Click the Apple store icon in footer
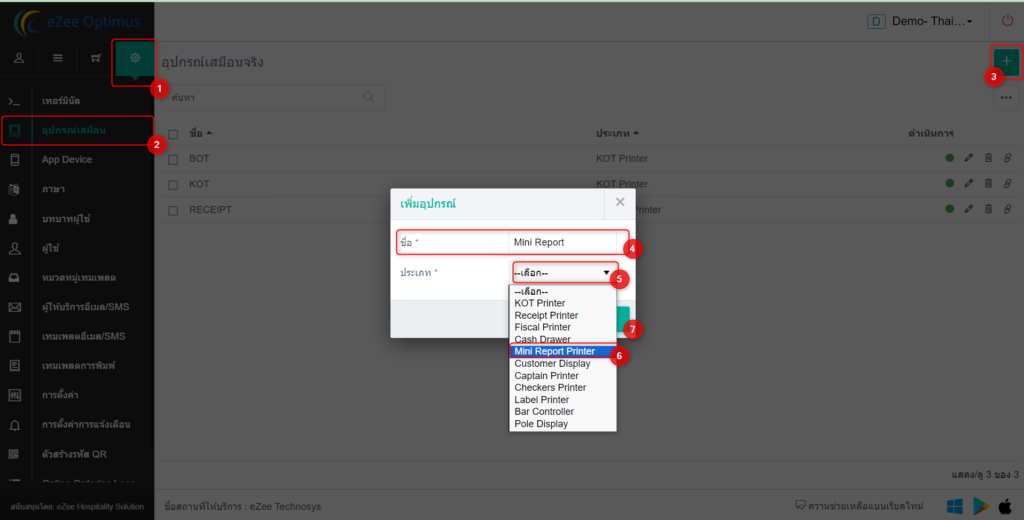 (1006, 506)
